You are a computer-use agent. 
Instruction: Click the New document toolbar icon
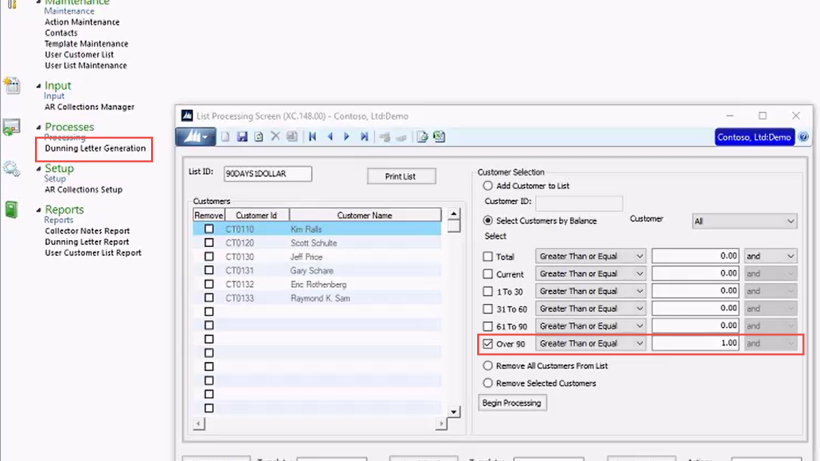coord(225,137)
